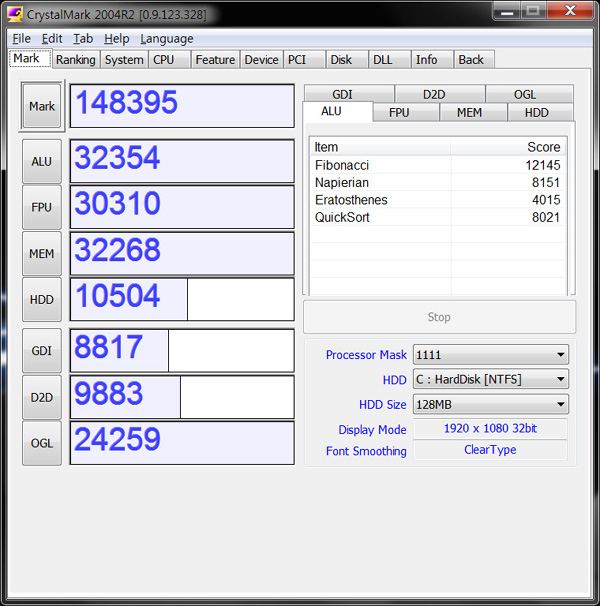The width and height of the screenshot is (600, 606).
Task: Click the total Mark score 148395
Action: [x=182, y=106]
